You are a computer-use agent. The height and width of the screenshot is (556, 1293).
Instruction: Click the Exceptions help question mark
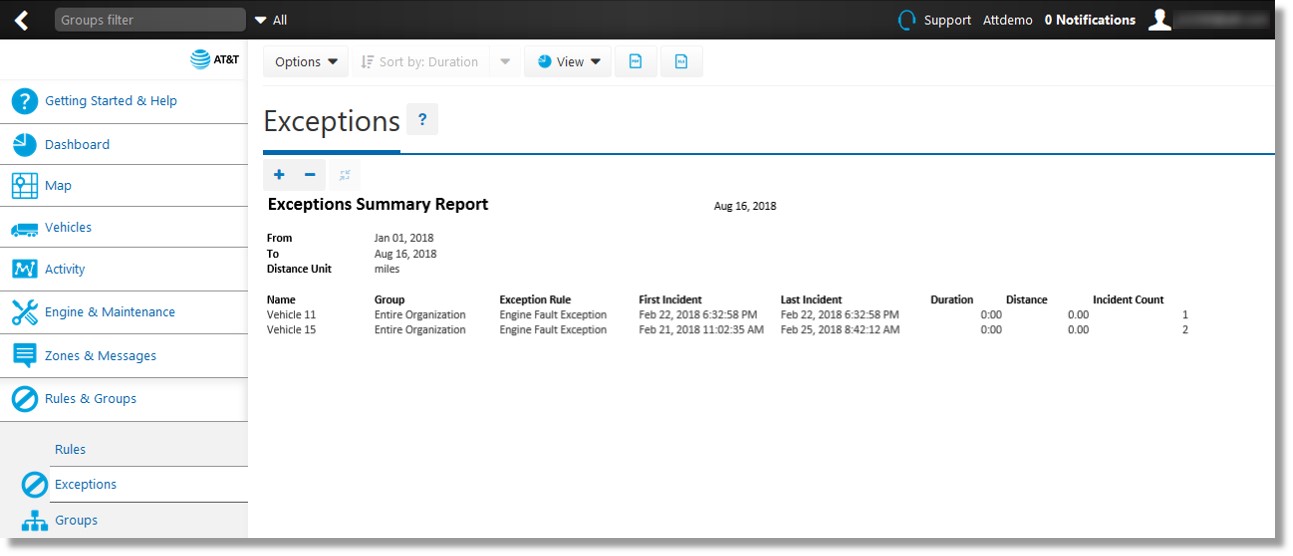click(x=422, y=120)
